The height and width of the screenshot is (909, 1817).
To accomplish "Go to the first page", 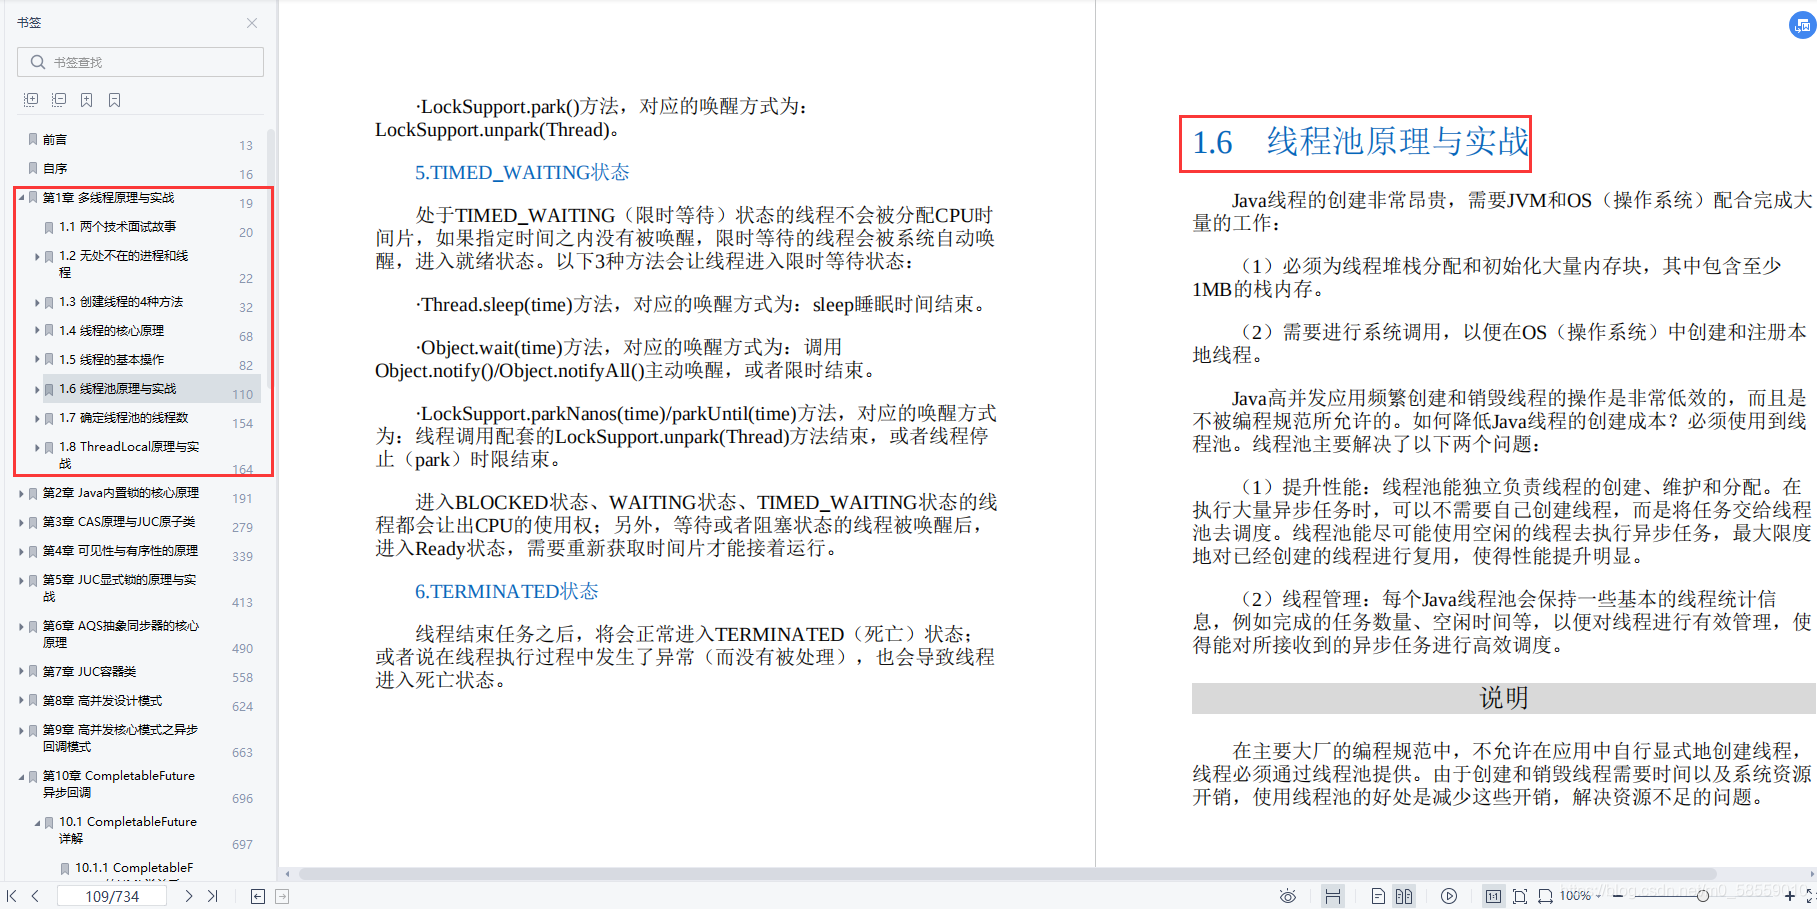I will (12, 896).
